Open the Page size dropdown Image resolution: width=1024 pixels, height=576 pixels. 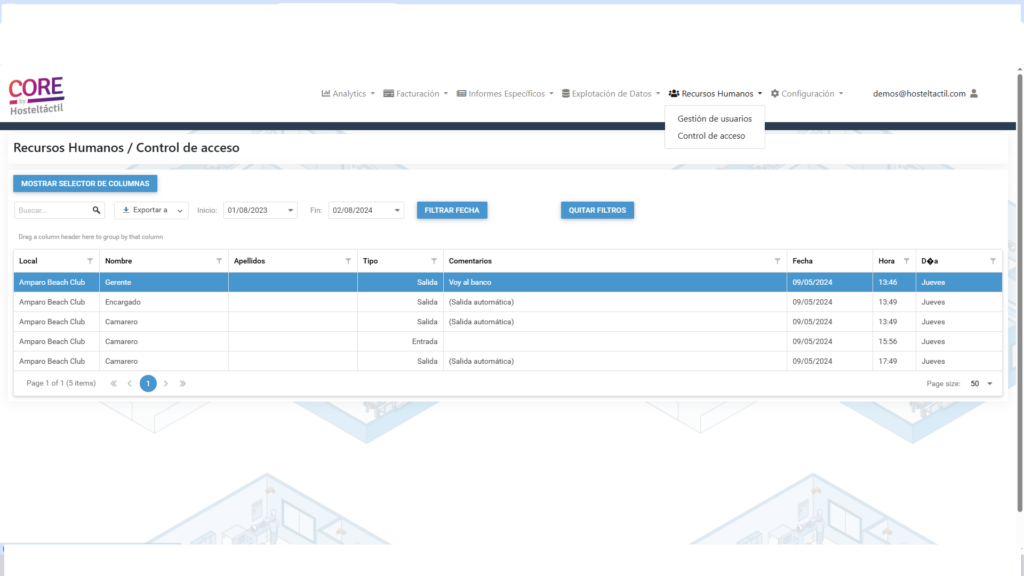pos(990,383)
